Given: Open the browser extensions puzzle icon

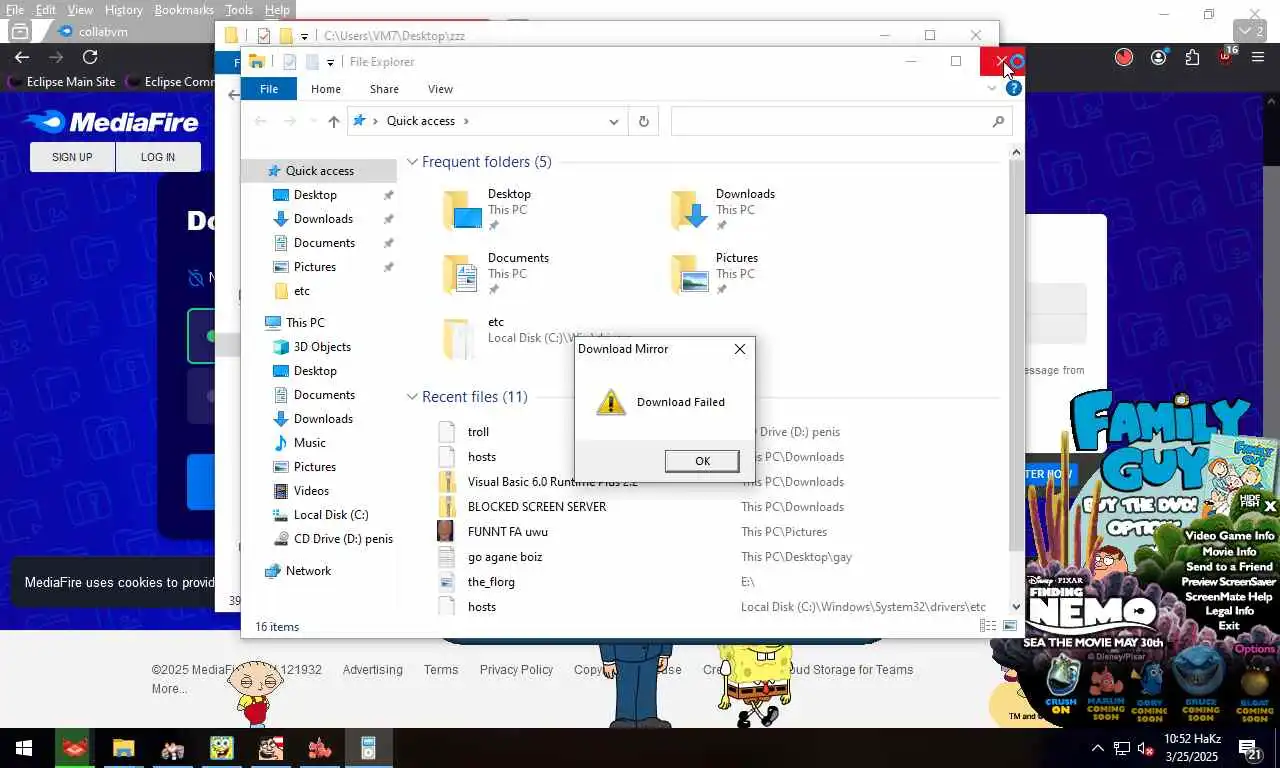Looking at the screenshot, I should (x=1192, y=57).
